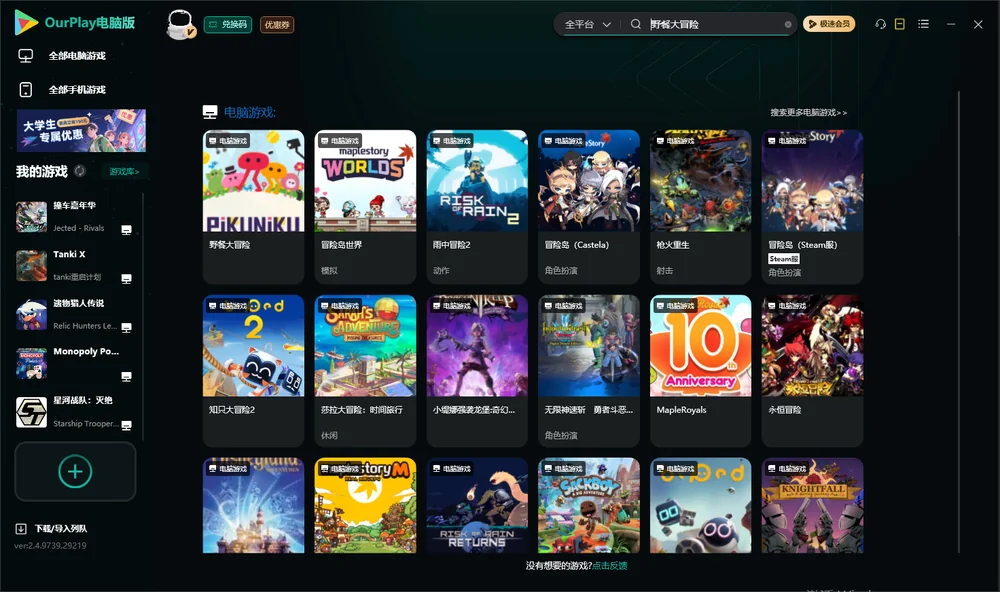The width and height of the screenshot is (1000, 592).
Task: Click 搜索更多电脑游戏>> link
Action: point(809,113)
